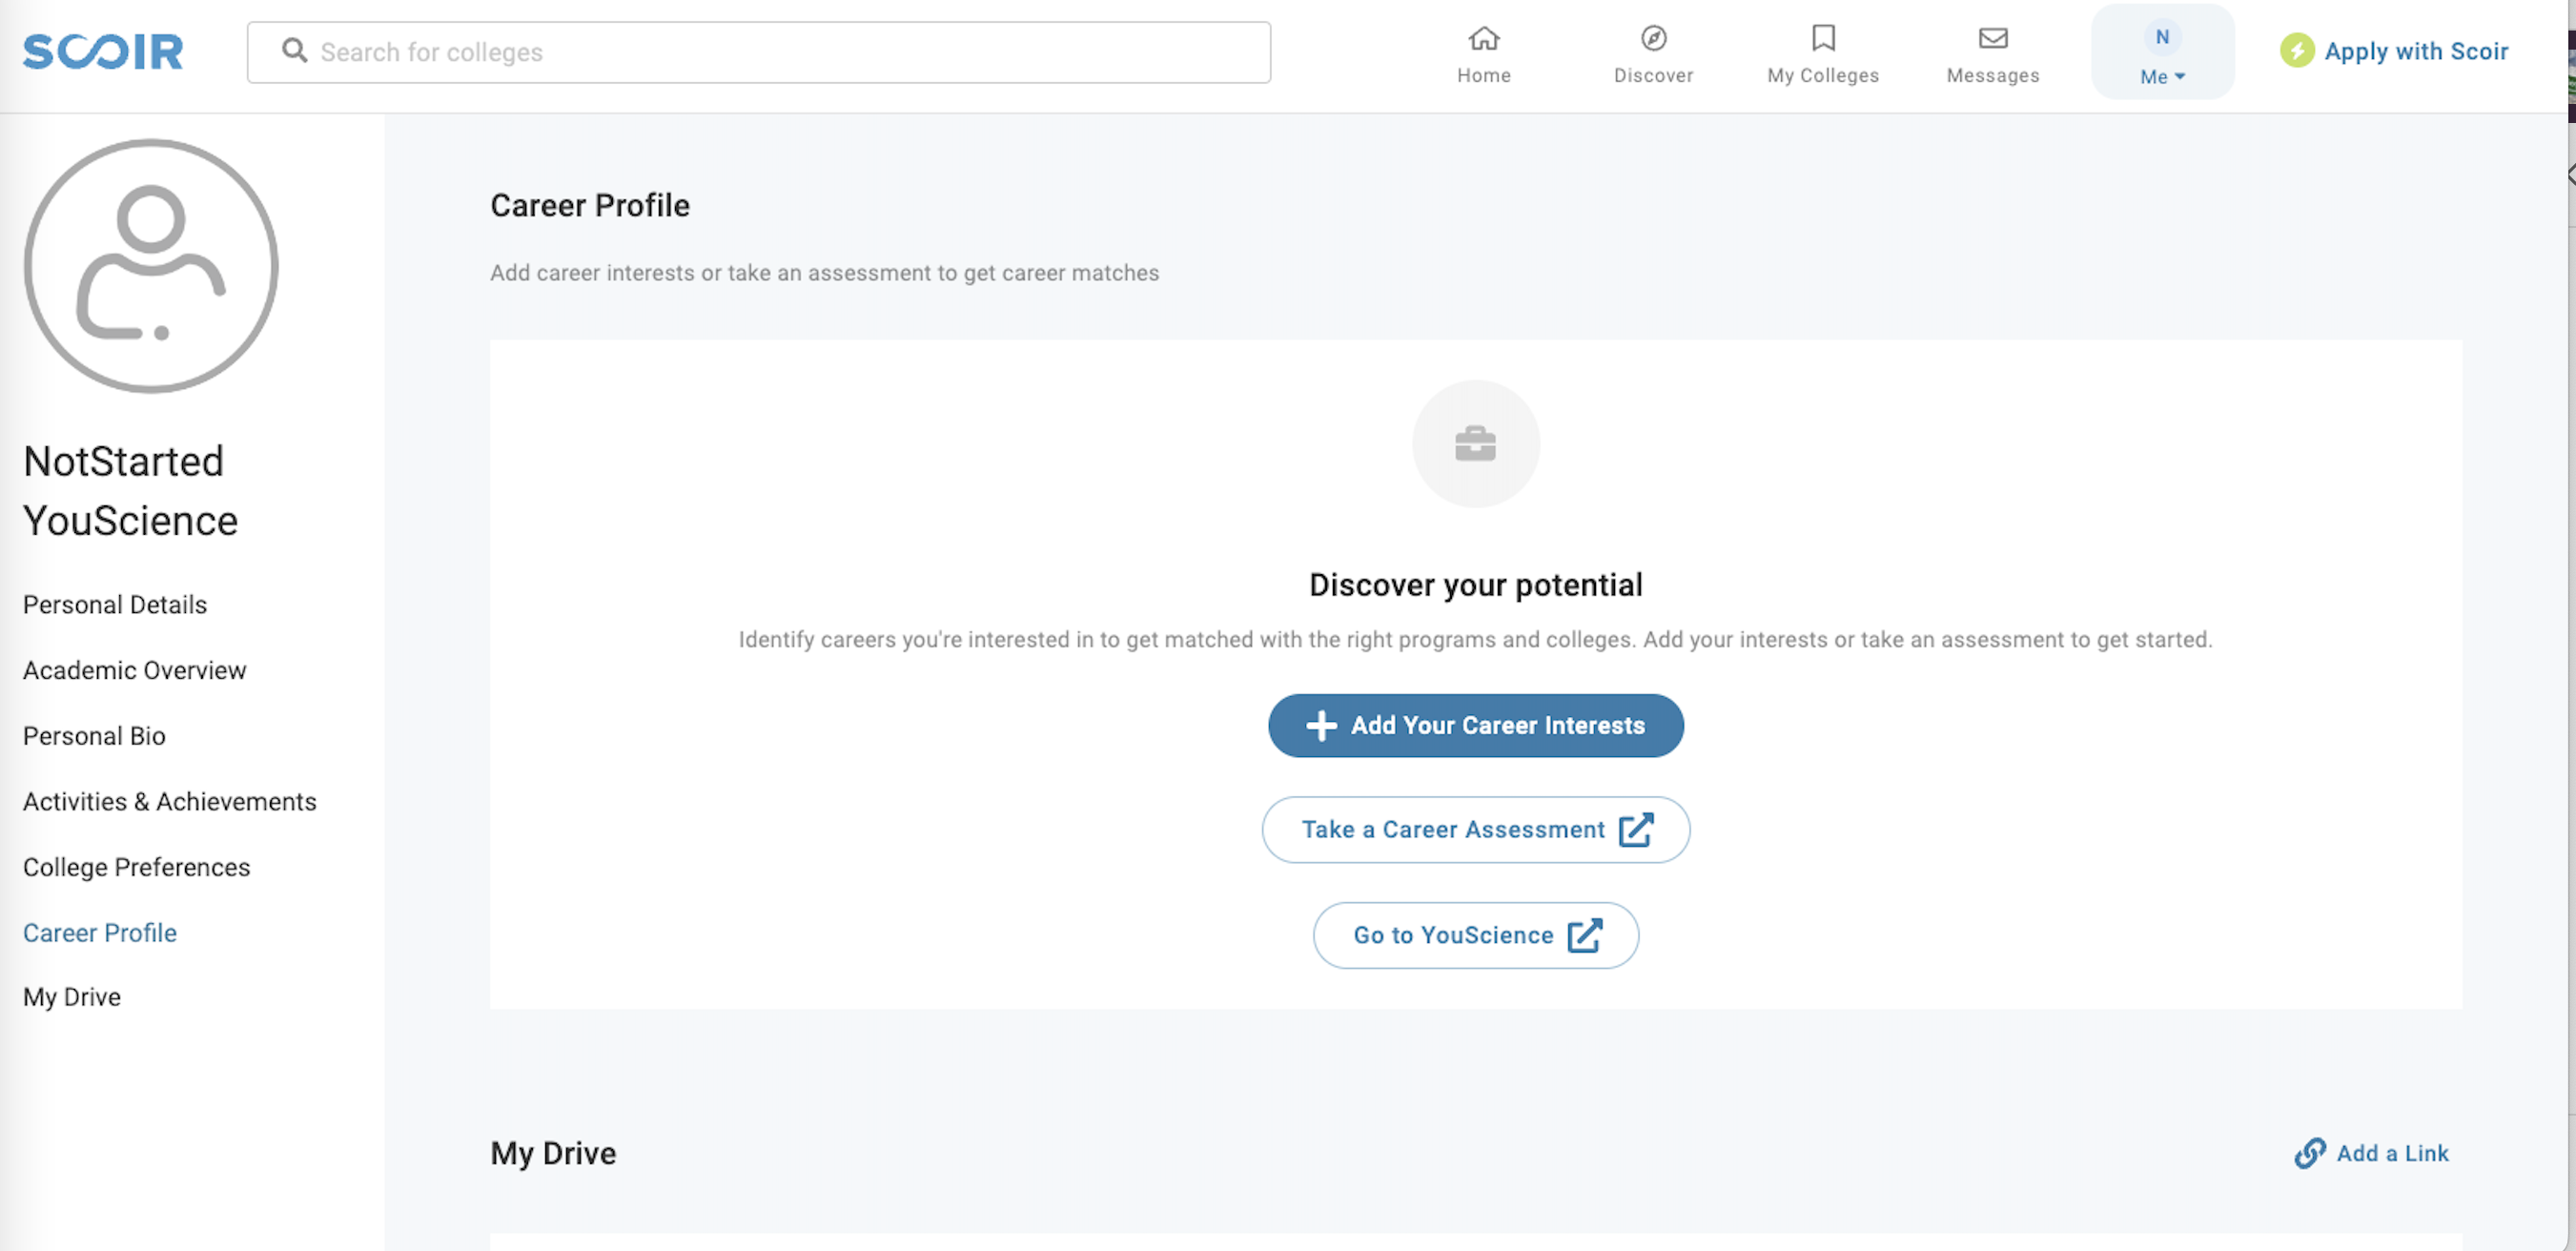This screenshot has width=2576, height=1251.
Task: Click external-link icon beside YouScience
Action: click(x=1585, y=935)
